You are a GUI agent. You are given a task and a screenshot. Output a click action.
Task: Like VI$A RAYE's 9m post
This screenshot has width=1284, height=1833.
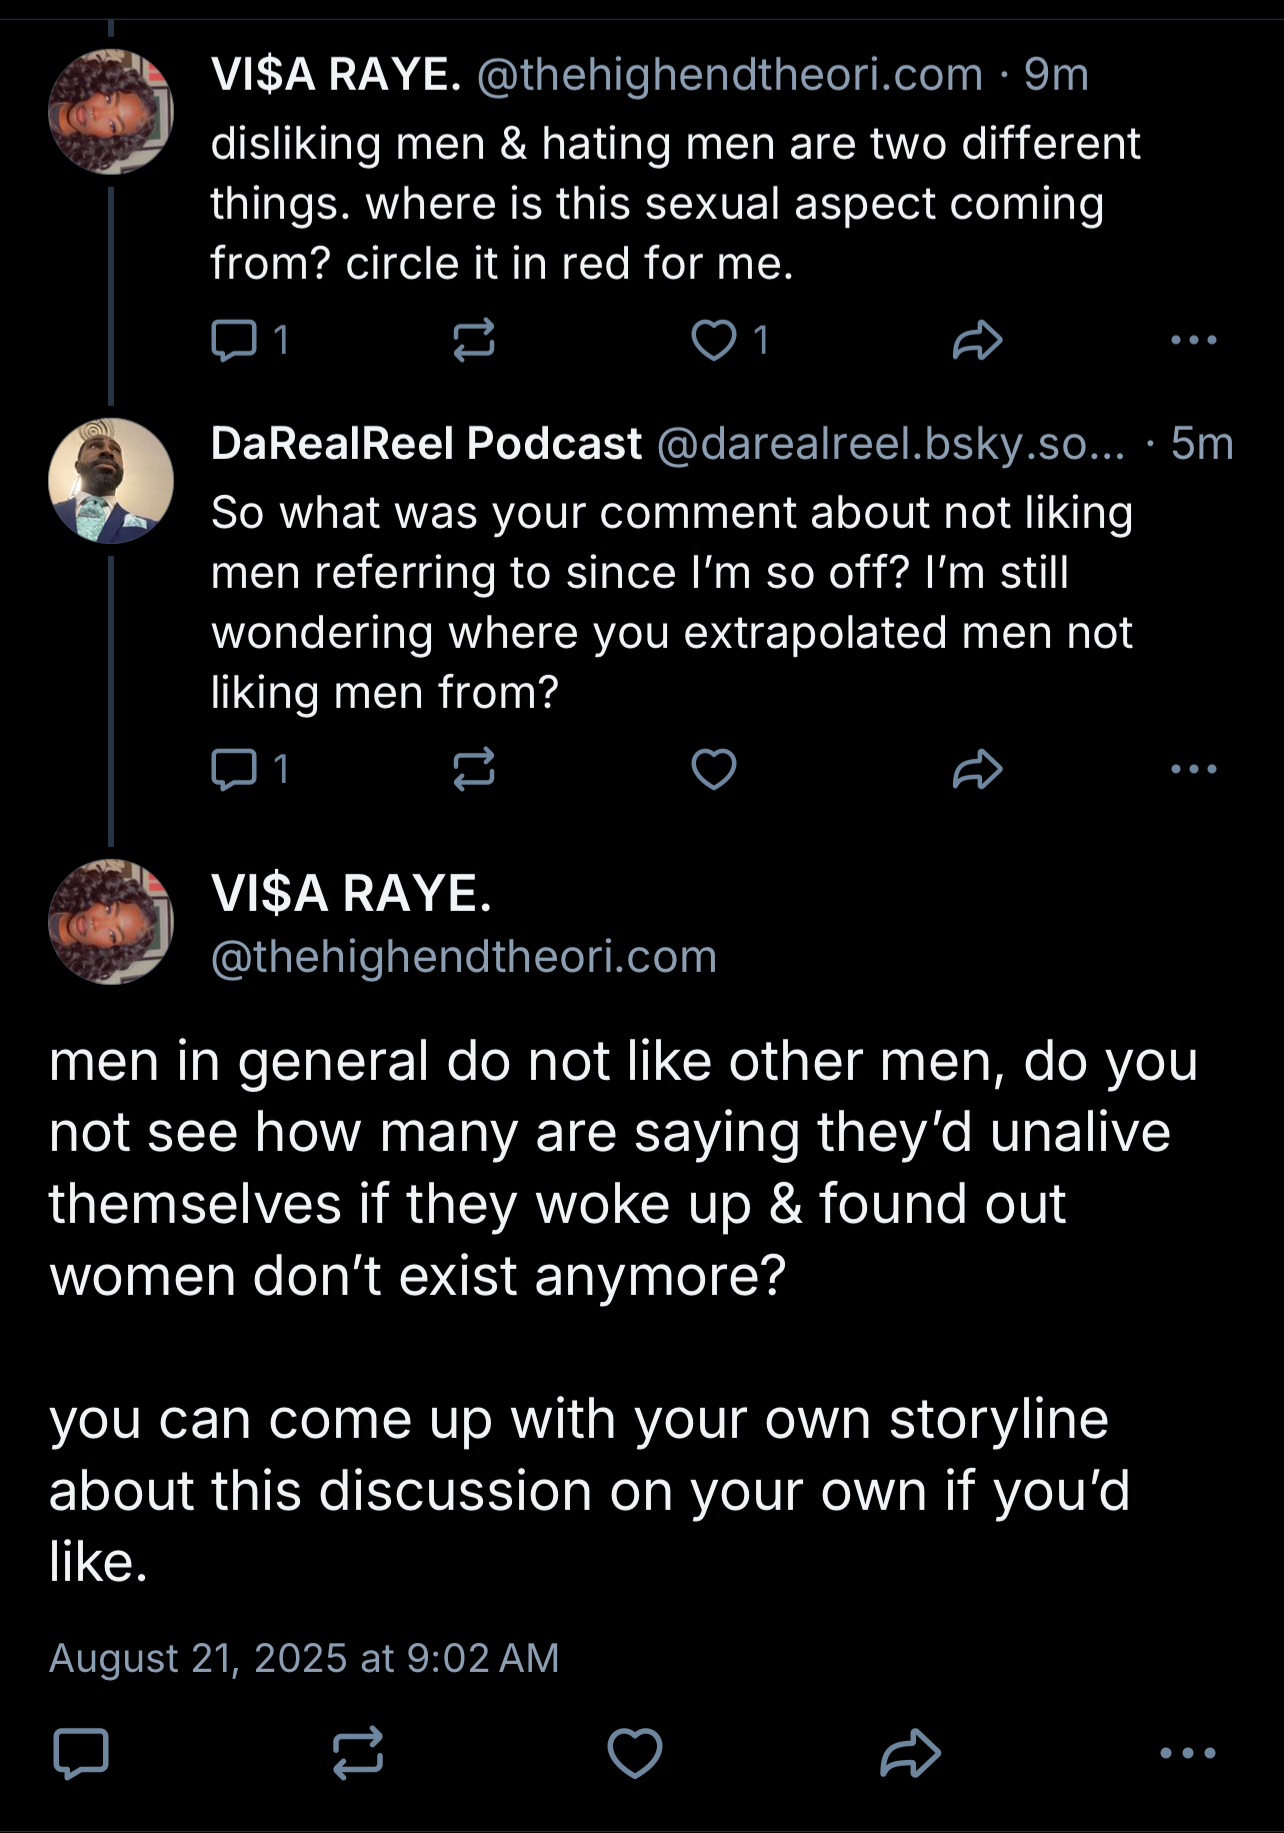(x=714, y=340)
